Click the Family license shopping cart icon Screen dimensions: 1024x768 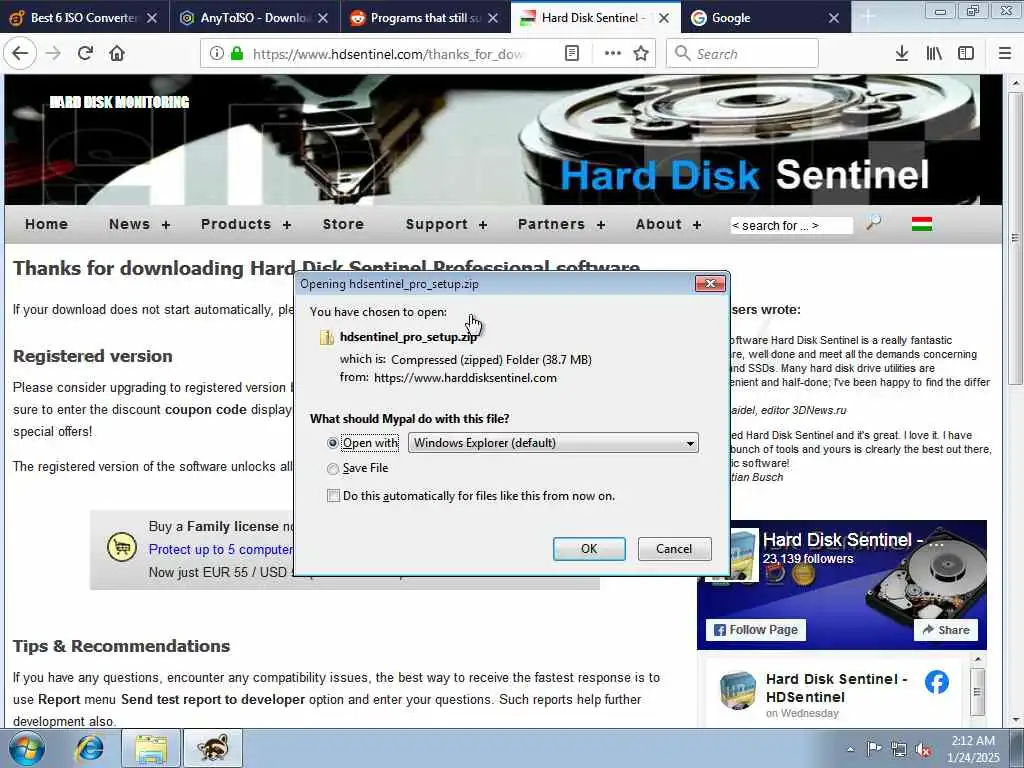(122, 547)
